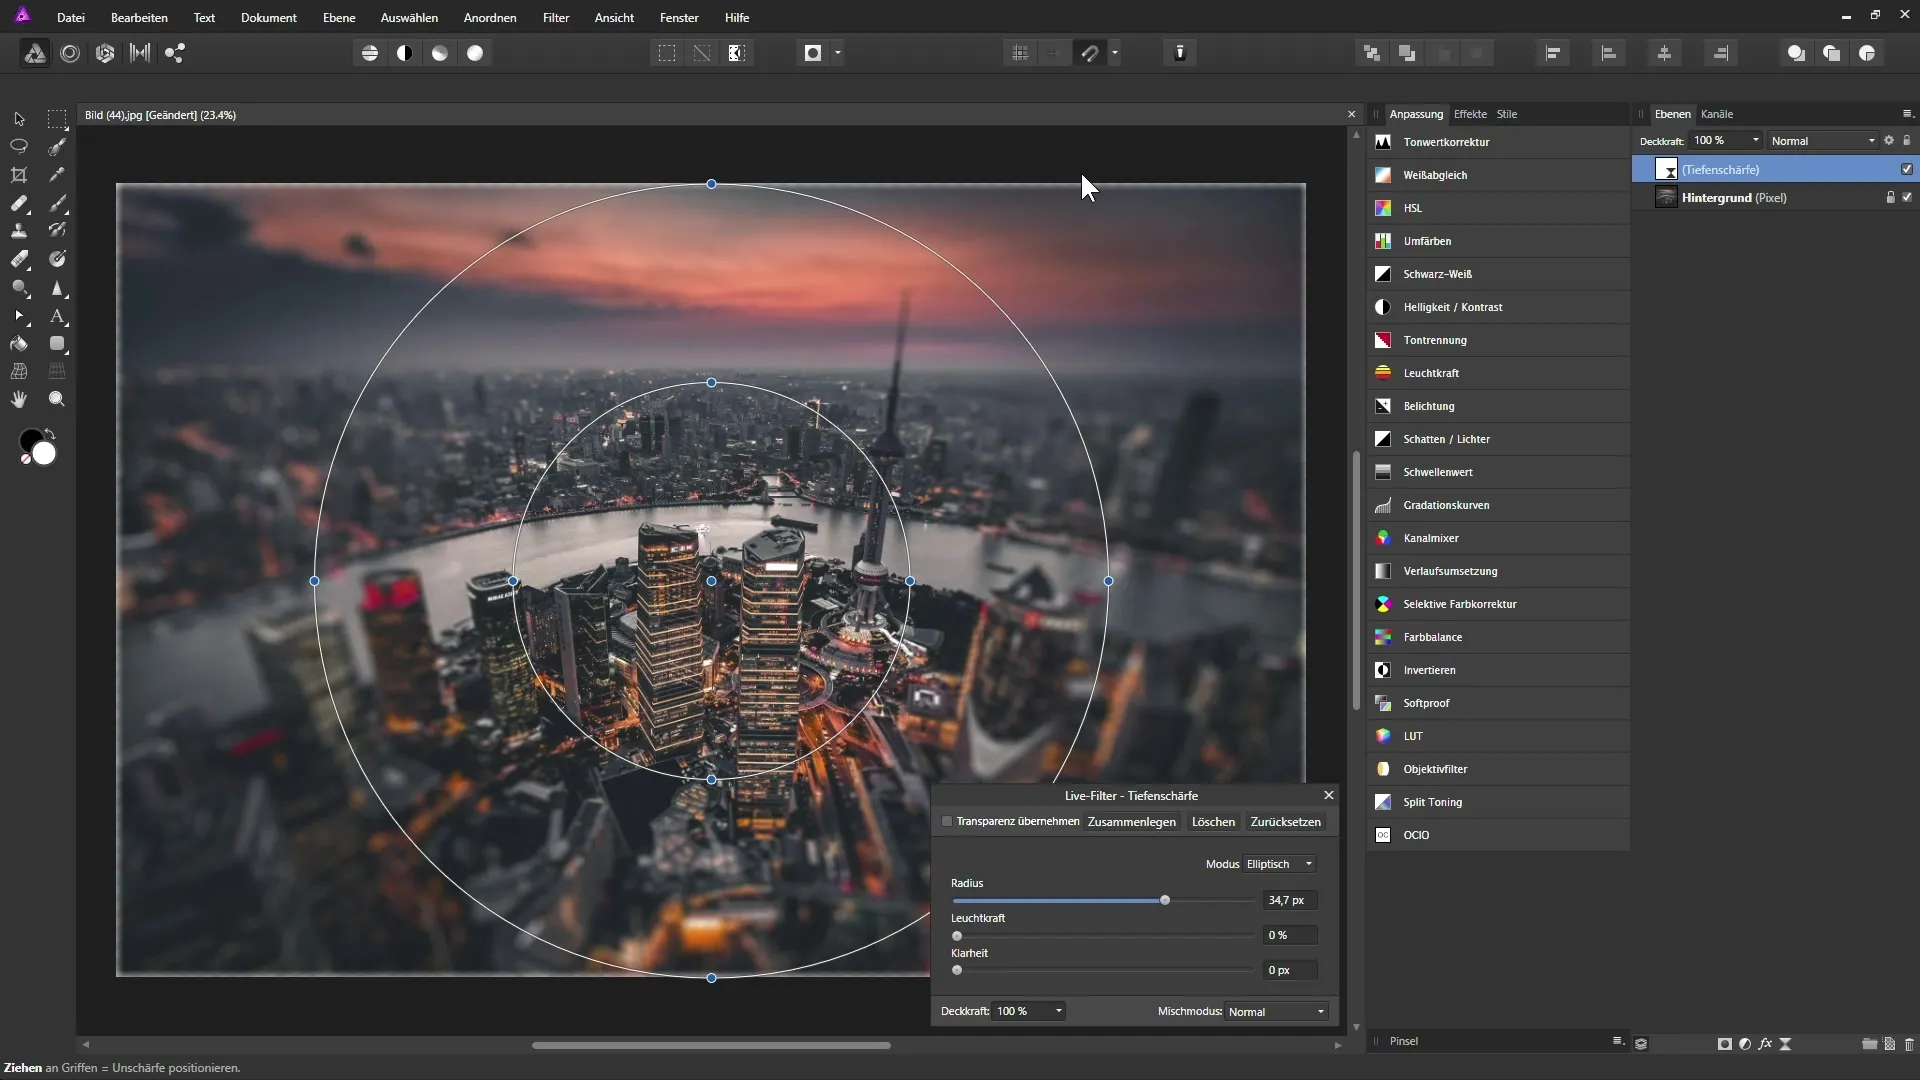The height and width of the screenshot is (1080, 1920).
Task: Switch to the Liquify Persona icon
Action: coord(70,54)
